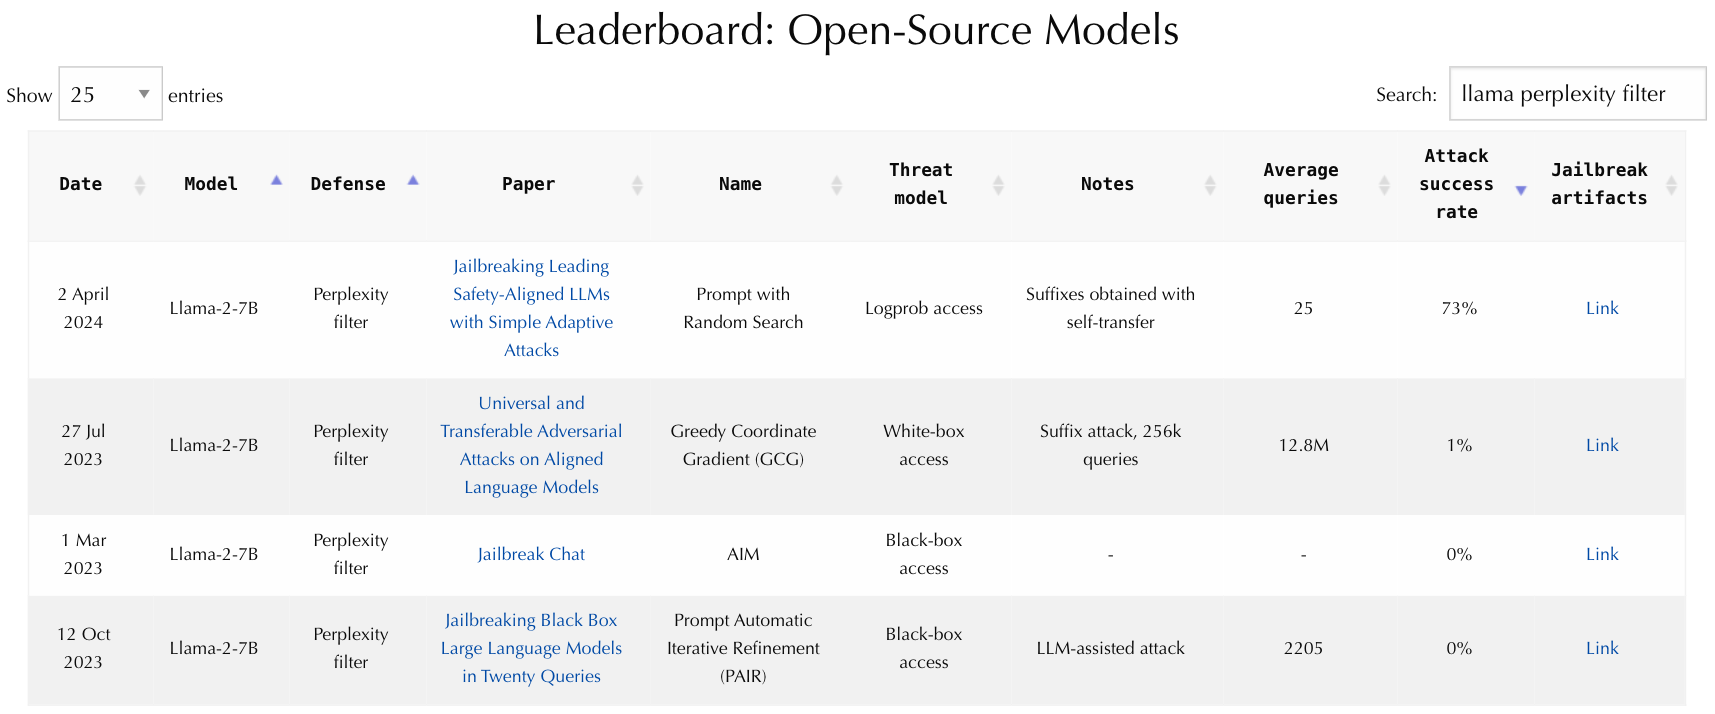1715x714 pixels.
Task: Open Jailbreaking Leading Safety-Aligned LLMs paper link
Action: [x=531, y=308]
